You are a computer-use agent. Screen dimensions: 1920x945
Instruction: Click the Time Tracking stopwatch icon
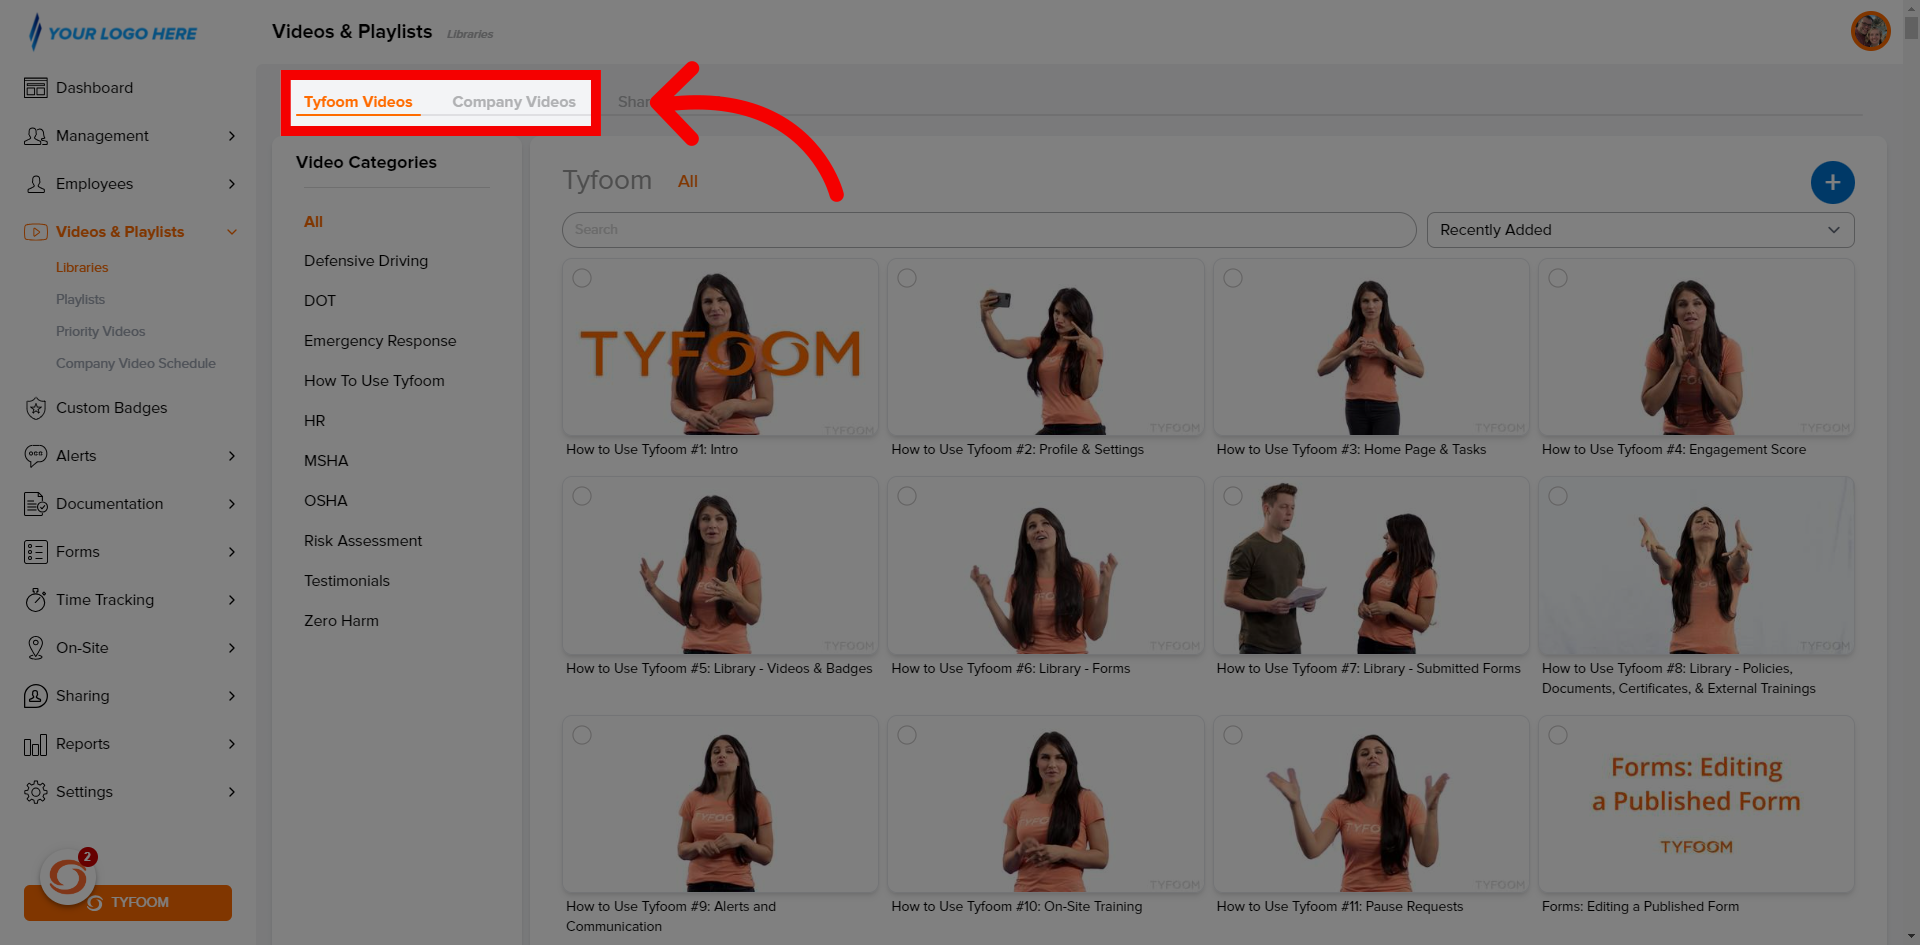[36, 600]
